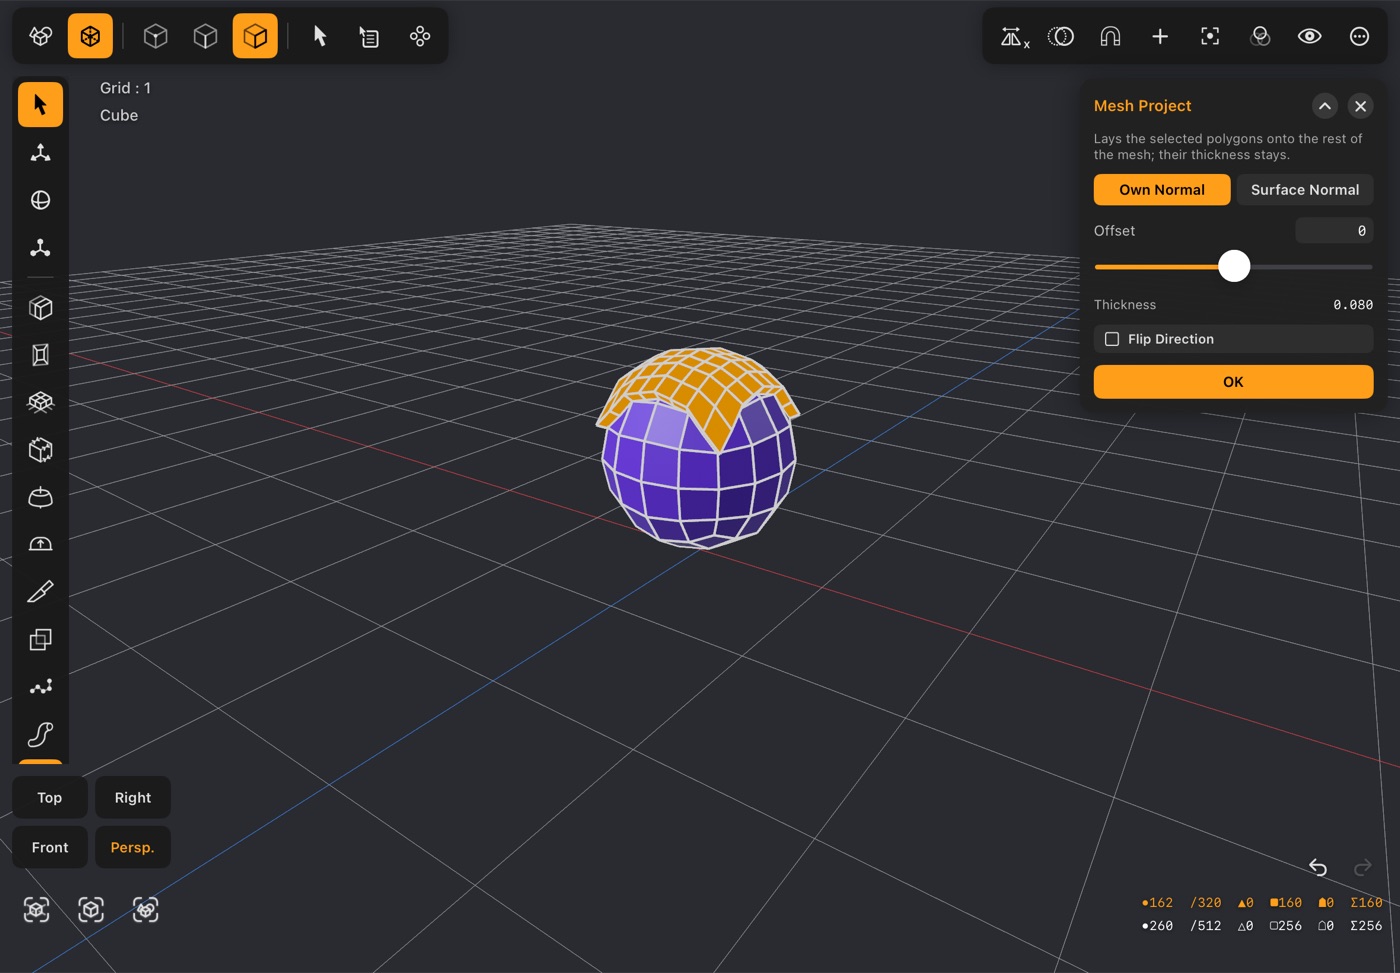The width and height of the screenshot is (1400, 973).
Task: Click the Offset slider handle
Action: click(1234, 266)
